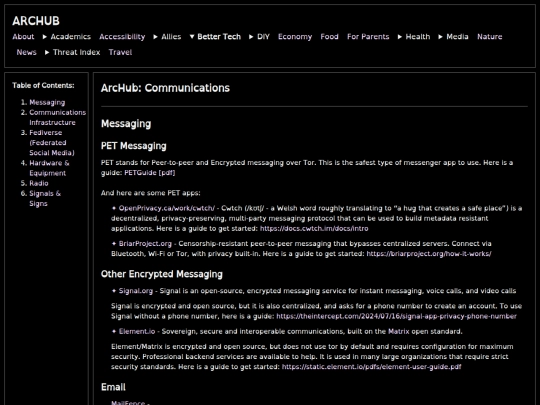Click the 'ArcHub: Communications' page heading
540x405 pixels.
(x=165, y=88)
